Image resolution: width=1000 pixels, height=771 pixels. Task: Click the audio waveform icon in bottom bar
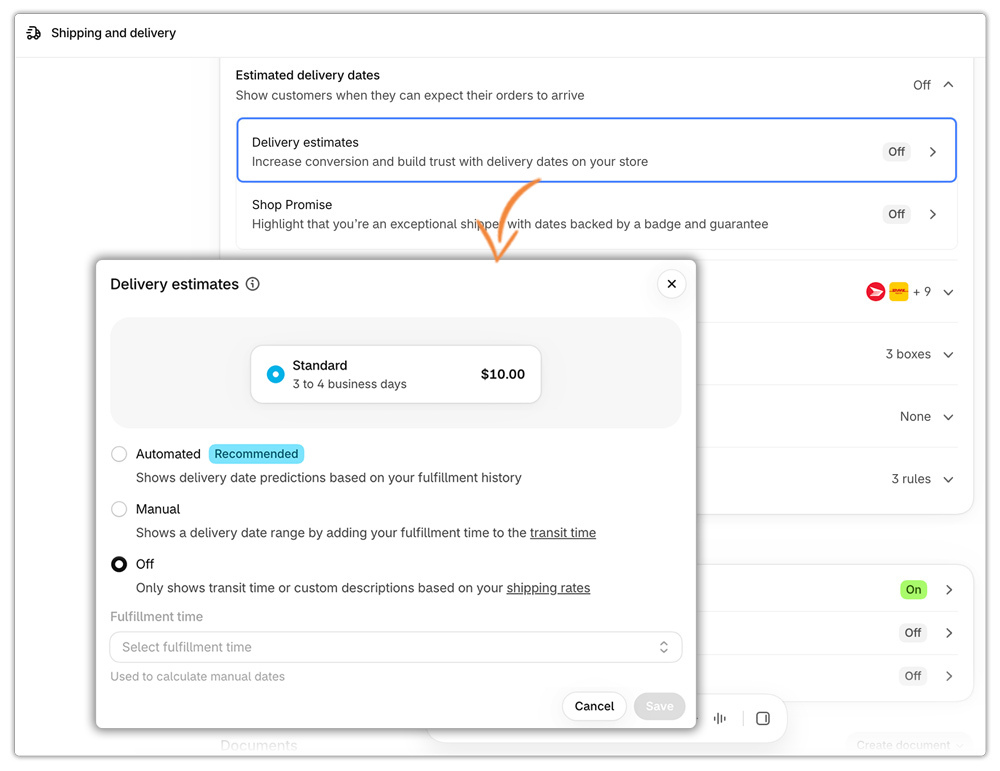tap(720, 719)
